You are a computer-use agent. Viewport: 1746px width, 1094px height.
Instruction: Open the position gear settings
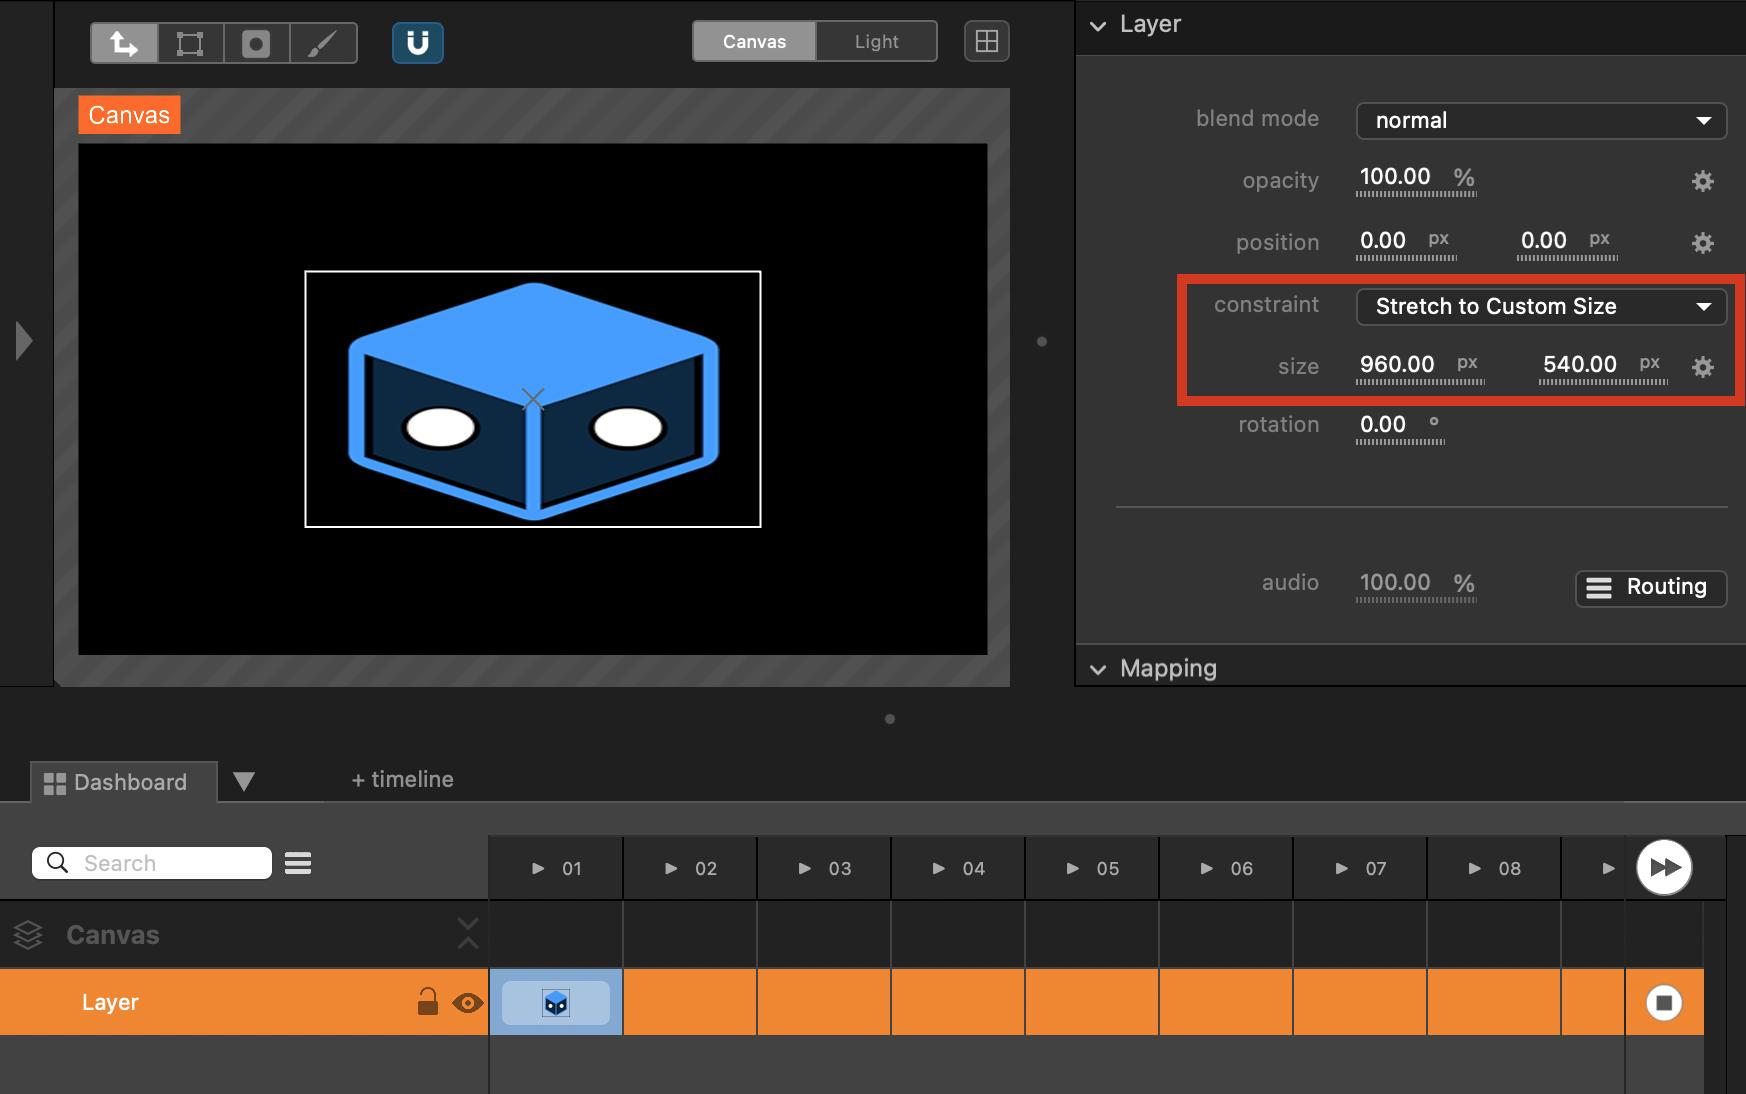pos(1702,243)
